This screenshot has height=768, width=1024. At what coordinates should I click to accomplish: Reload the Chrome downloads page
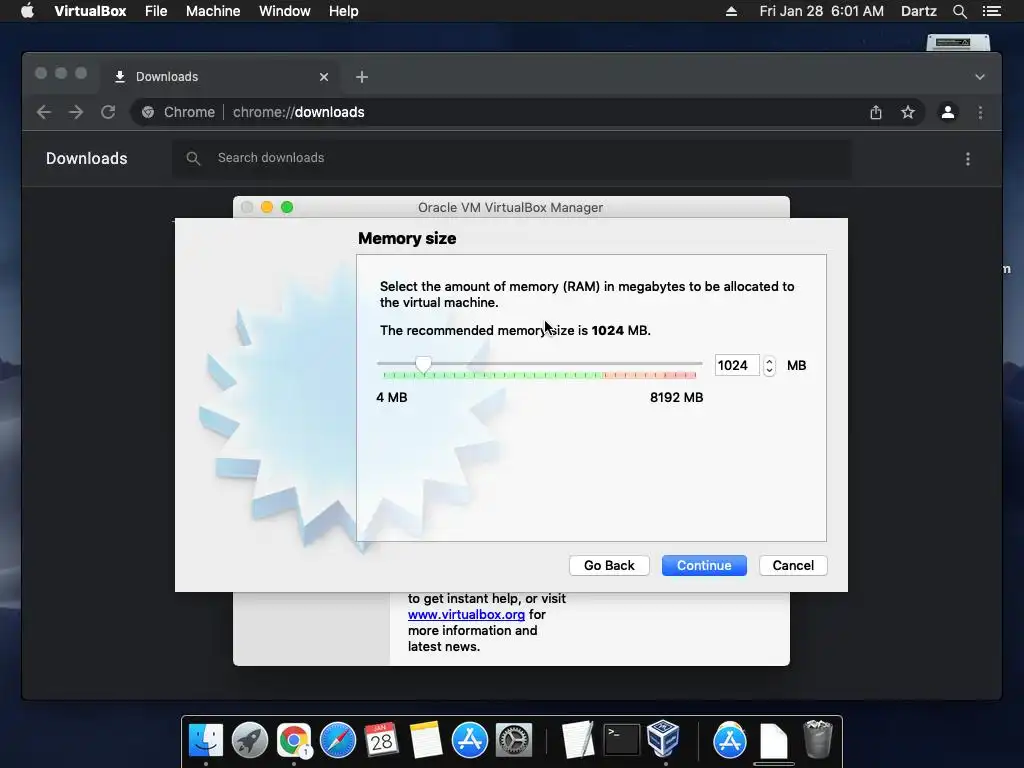[108, 112]
